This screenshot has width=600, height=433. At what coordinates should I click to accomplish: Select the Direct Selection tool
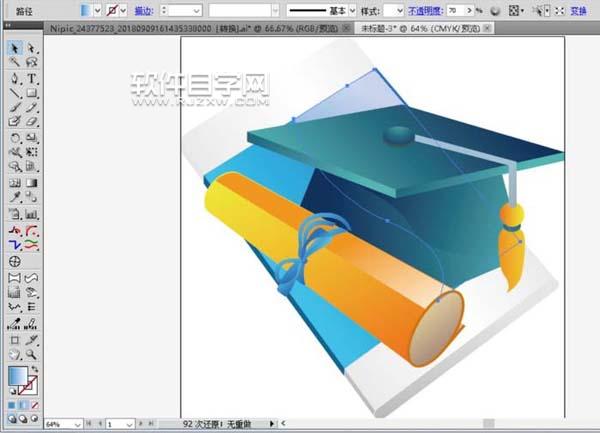[32, 48]
